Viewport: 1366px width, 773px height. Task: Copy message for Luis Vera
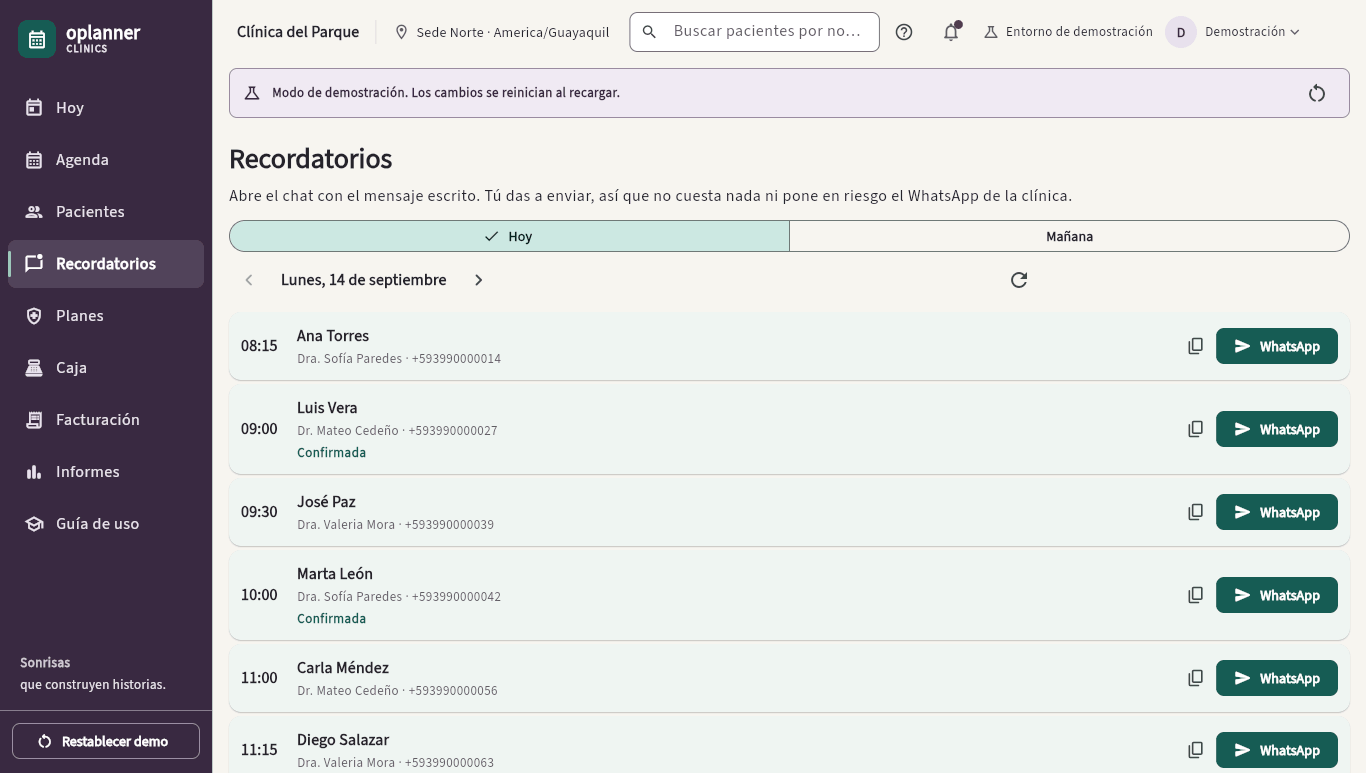point(1195,429)
